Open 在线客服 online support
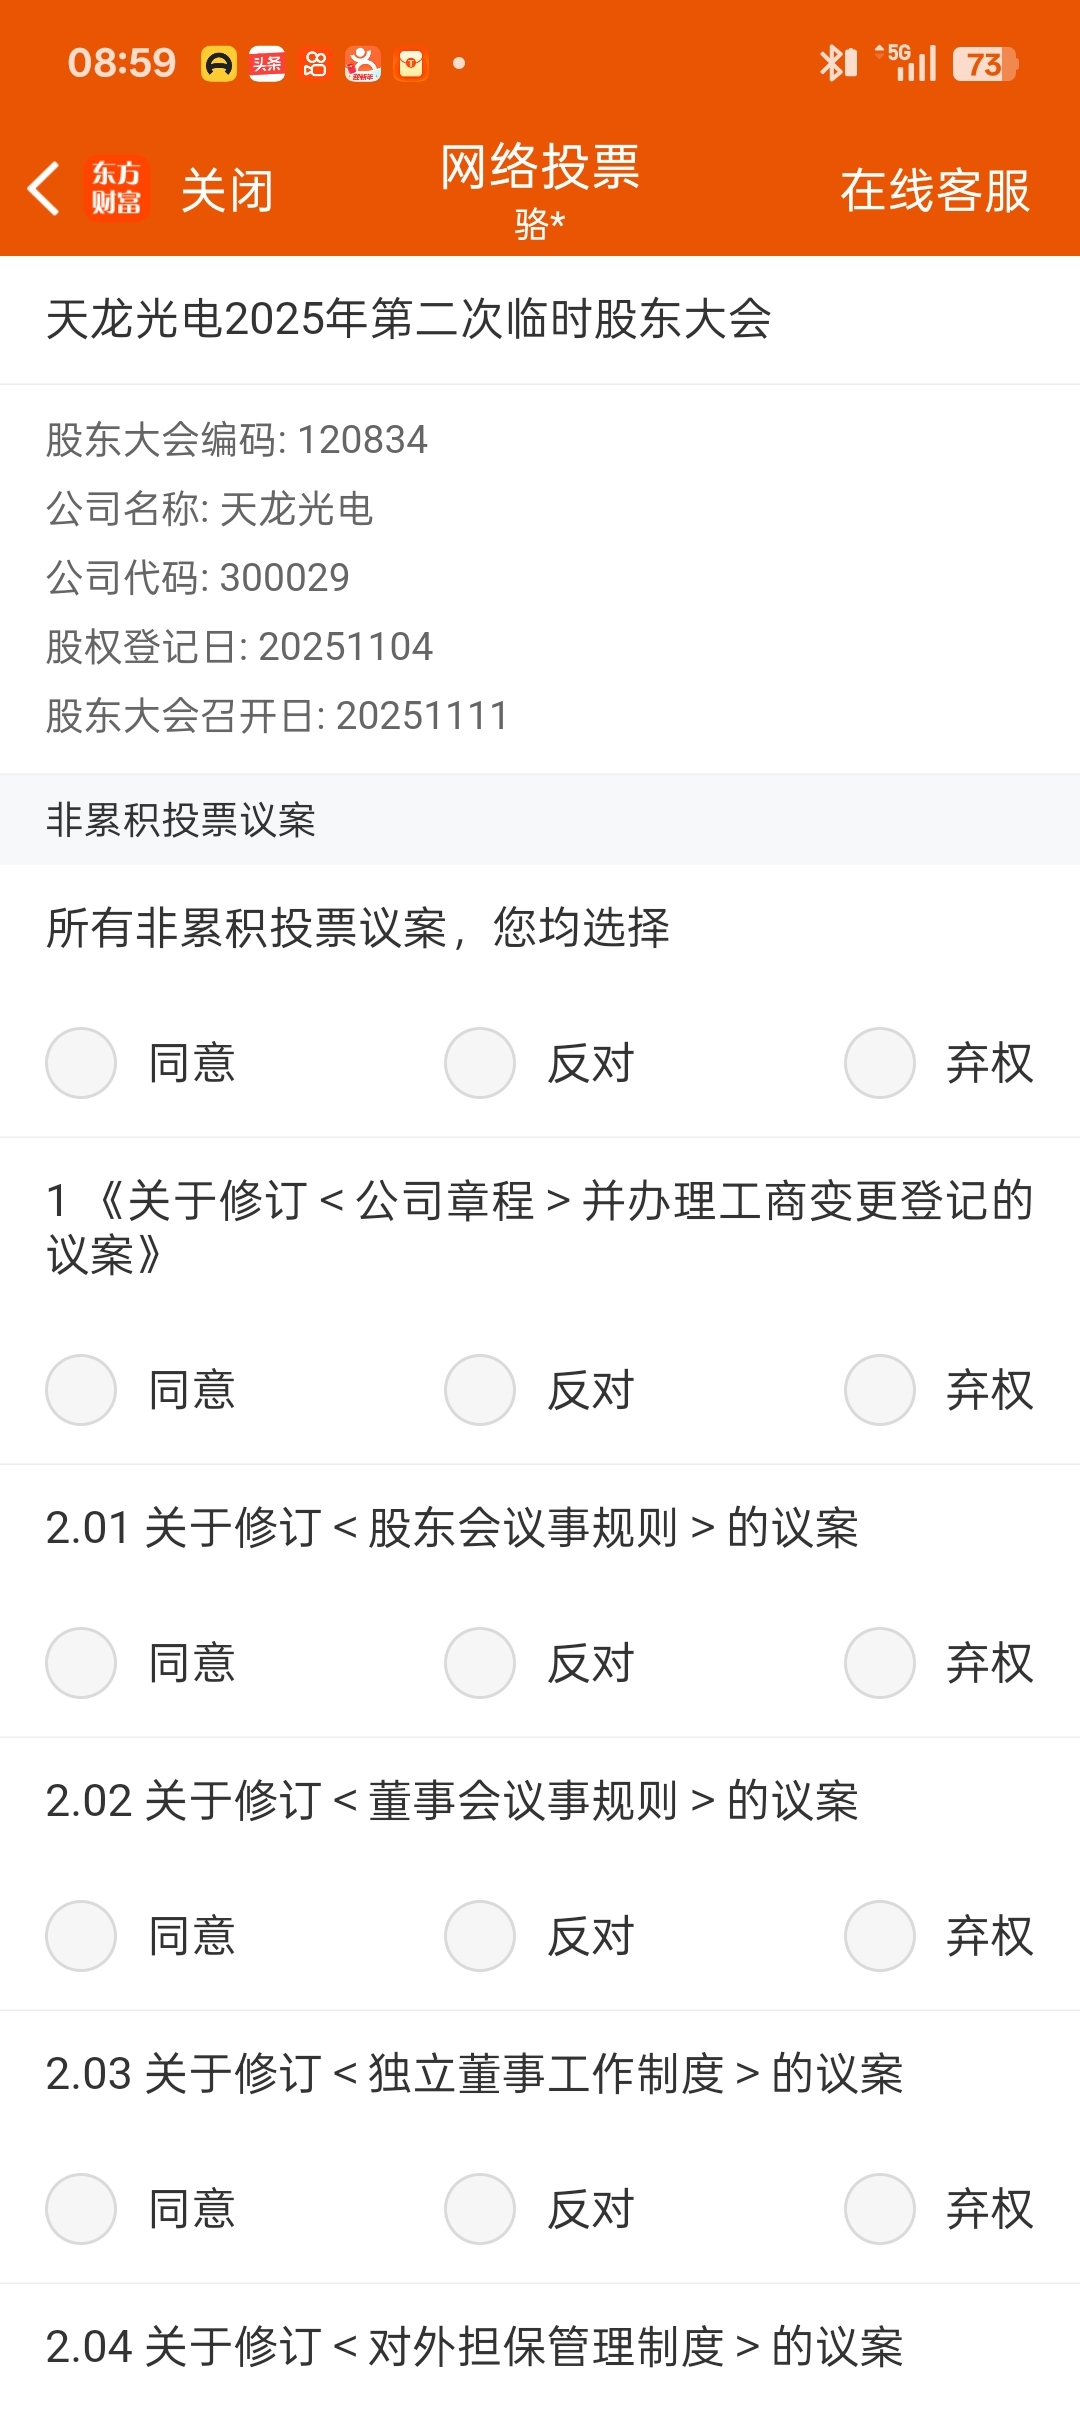This screenshot has height=2414, width=1080. (x=934, y=191)
